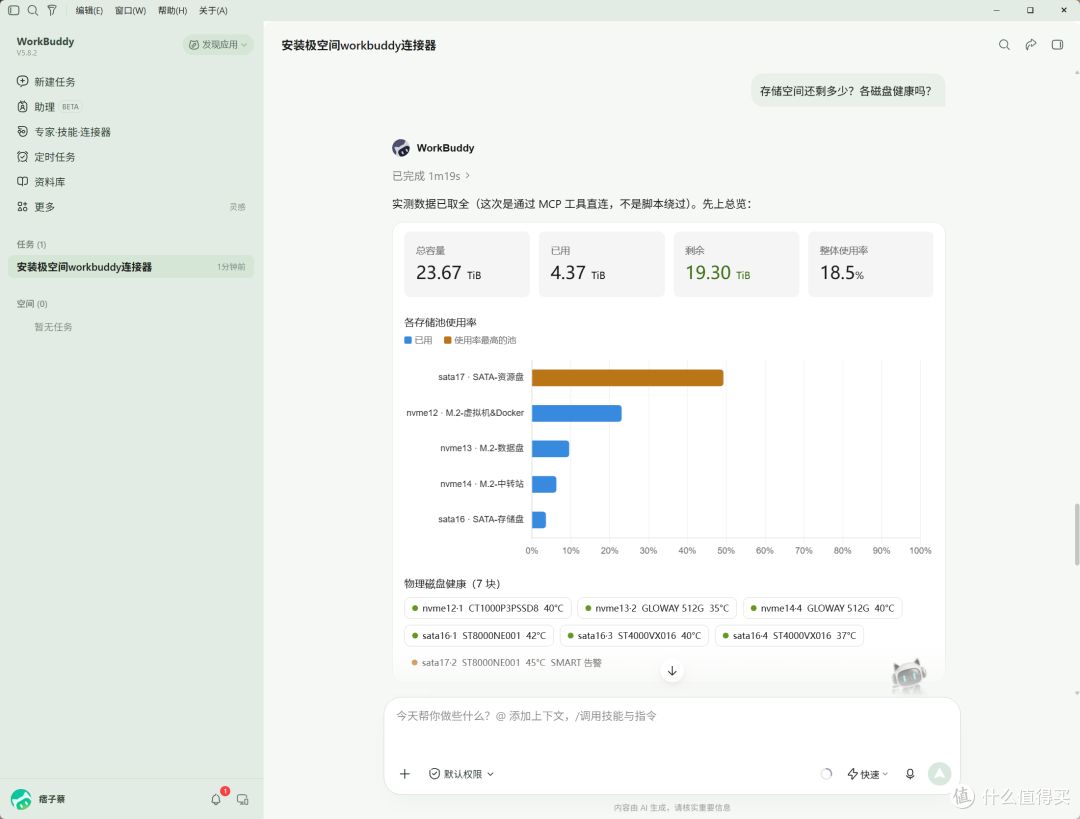
Task: Click the 任务 (1) section header
Action: click(x=32, y=245)
